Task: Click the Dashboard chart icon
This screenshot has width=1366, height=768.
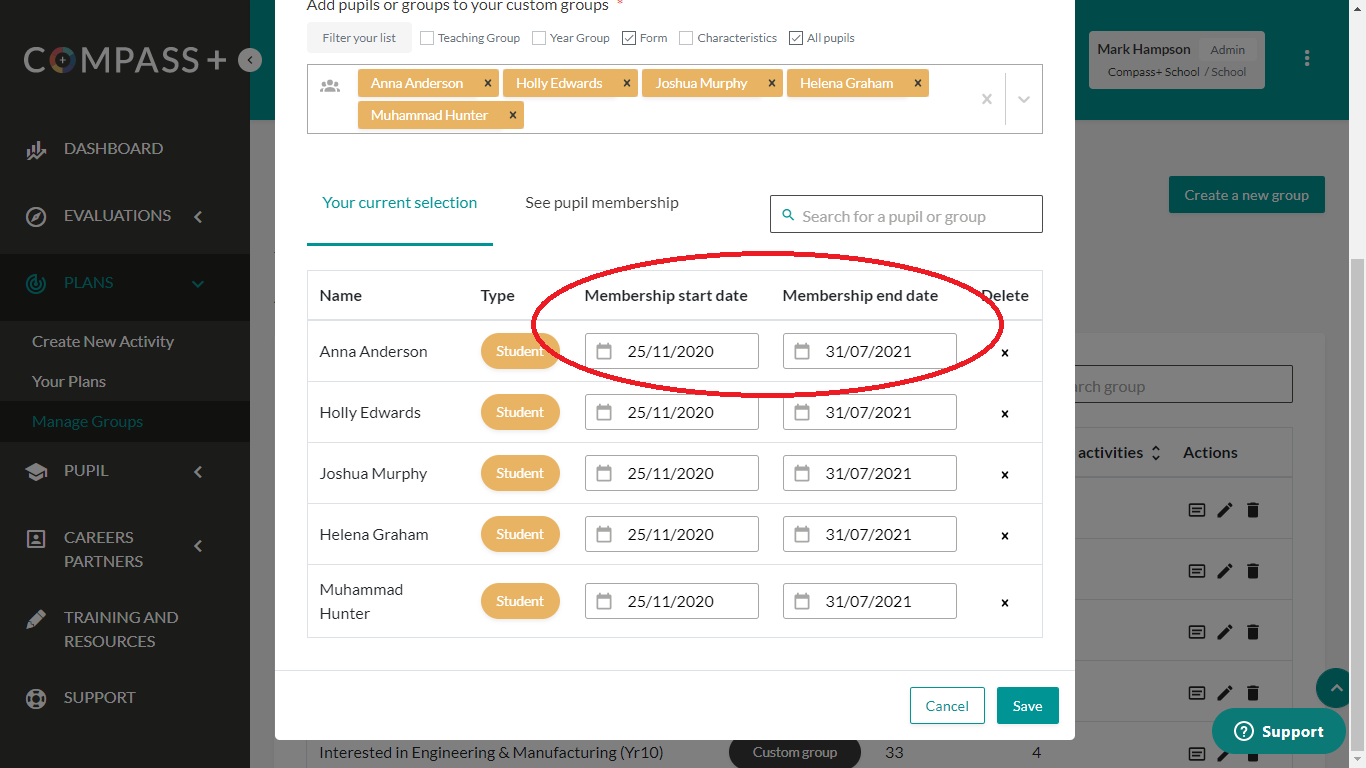Action: point(36,150)
